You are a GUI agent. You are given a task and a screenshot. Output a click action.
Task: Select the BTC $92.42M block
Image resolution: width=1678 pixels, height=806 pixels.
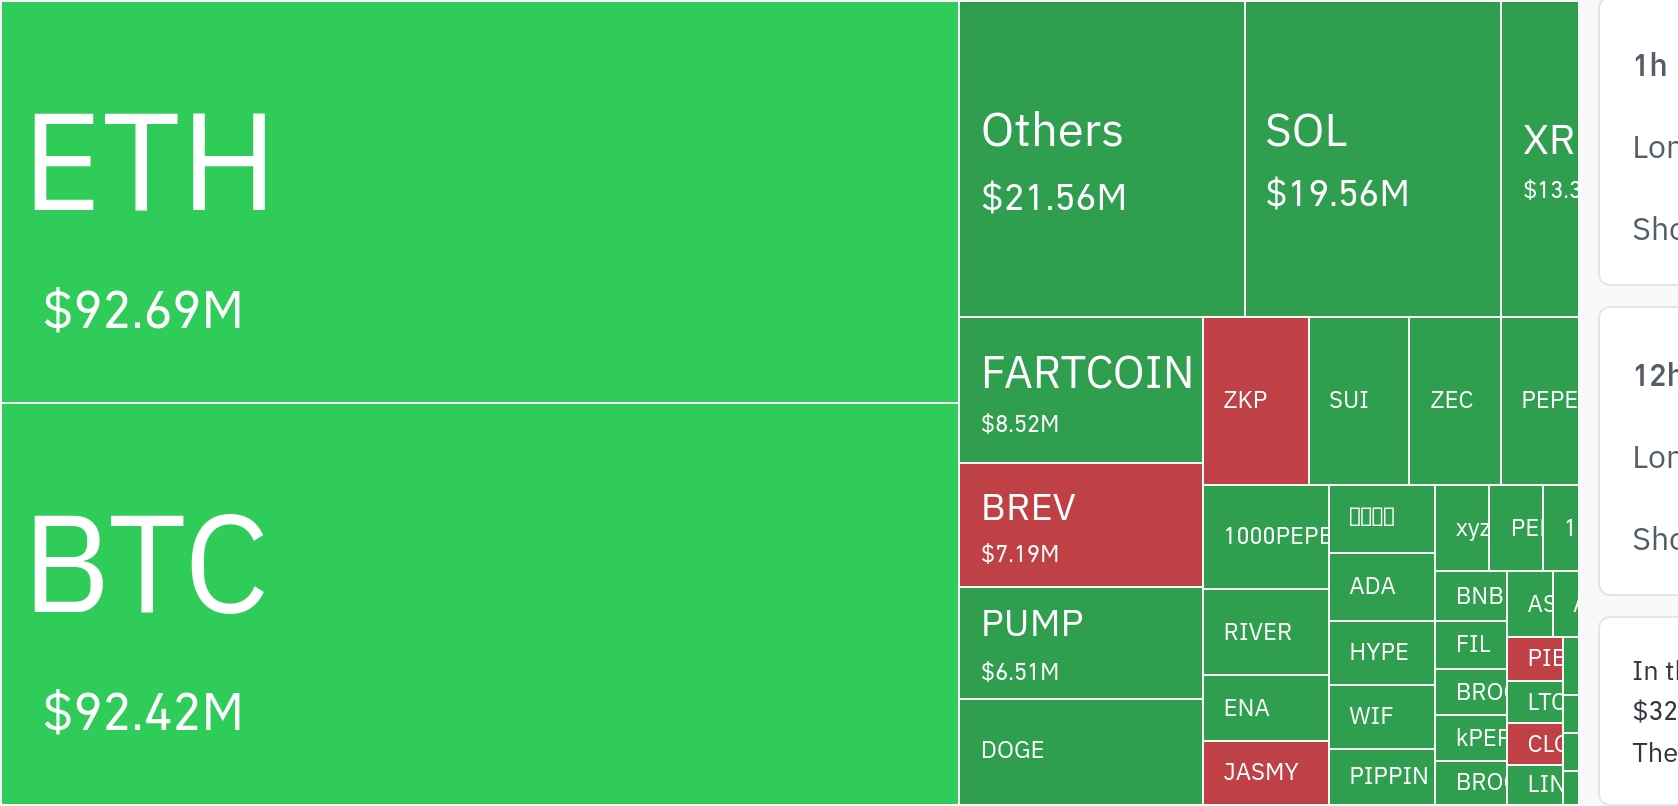[x=480, y=603]
